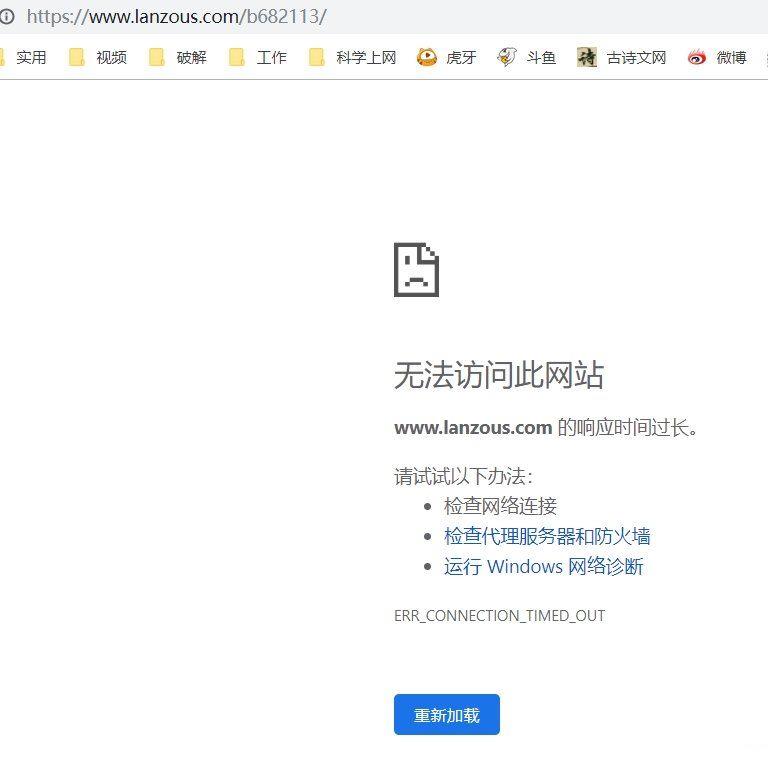Click the 检查网络连接 list item
The height and width of the screenshot is (765, 768).
(x=500, y=506)
